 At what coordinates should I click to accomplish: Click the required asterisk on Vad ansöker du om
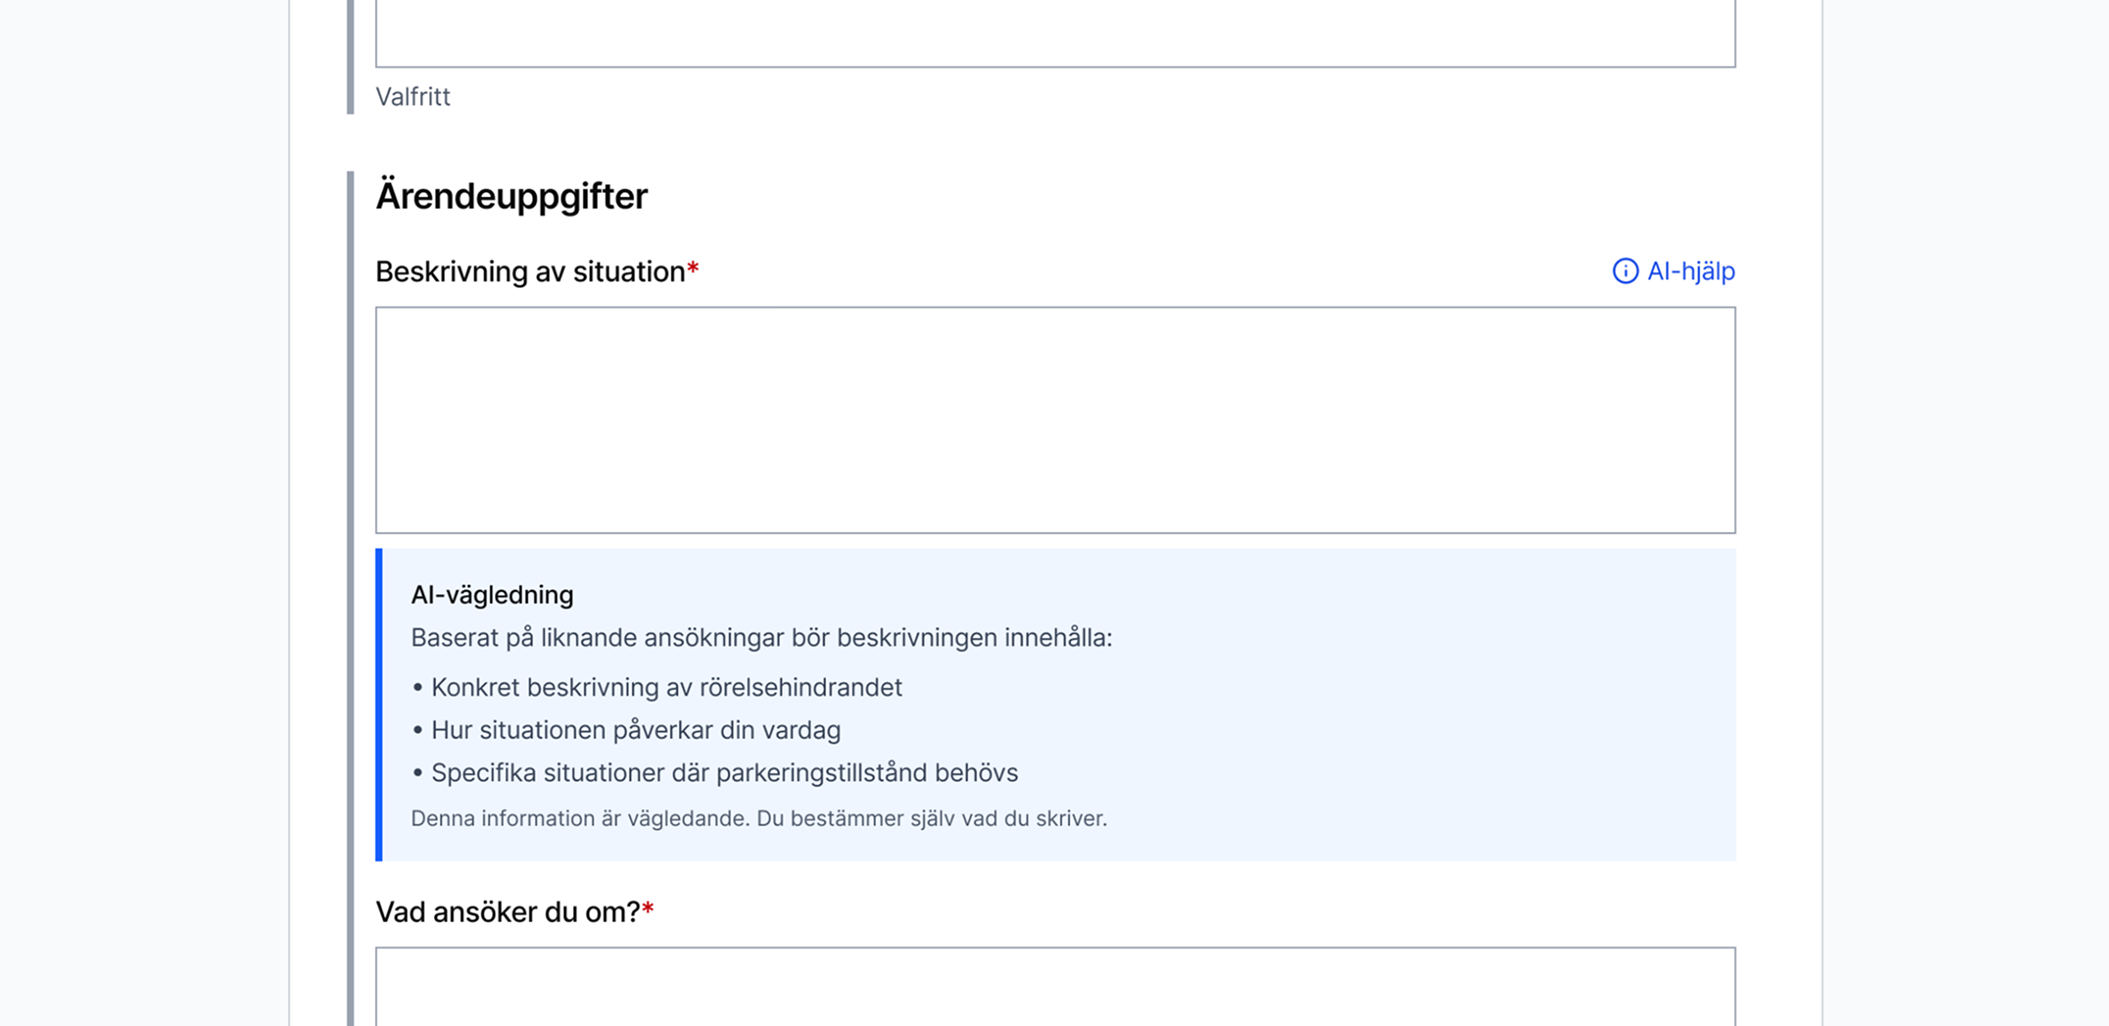pos(649,906)
